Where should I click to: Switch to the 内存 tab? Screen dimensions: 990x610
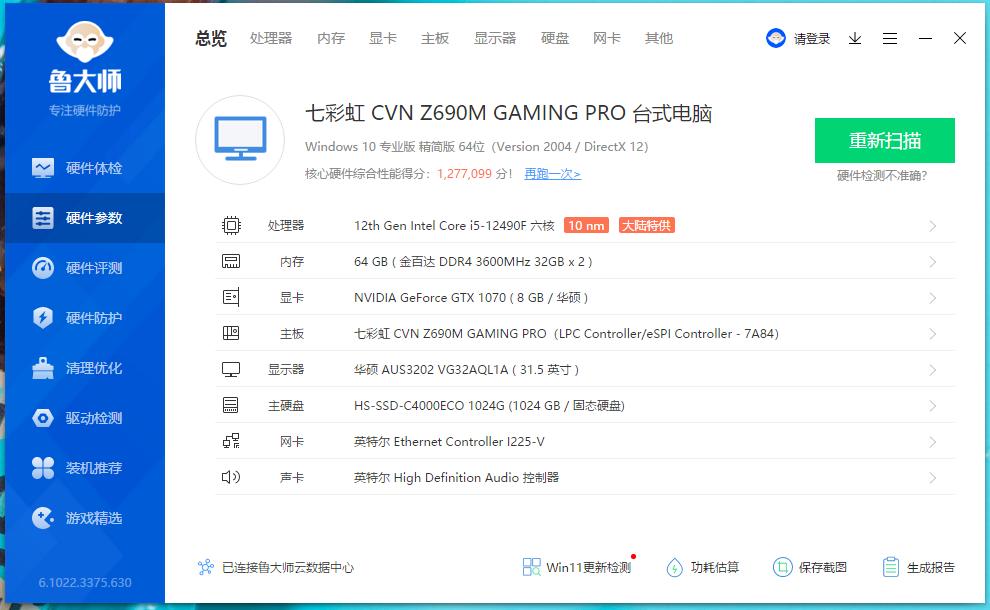click(x=330, y=38)
